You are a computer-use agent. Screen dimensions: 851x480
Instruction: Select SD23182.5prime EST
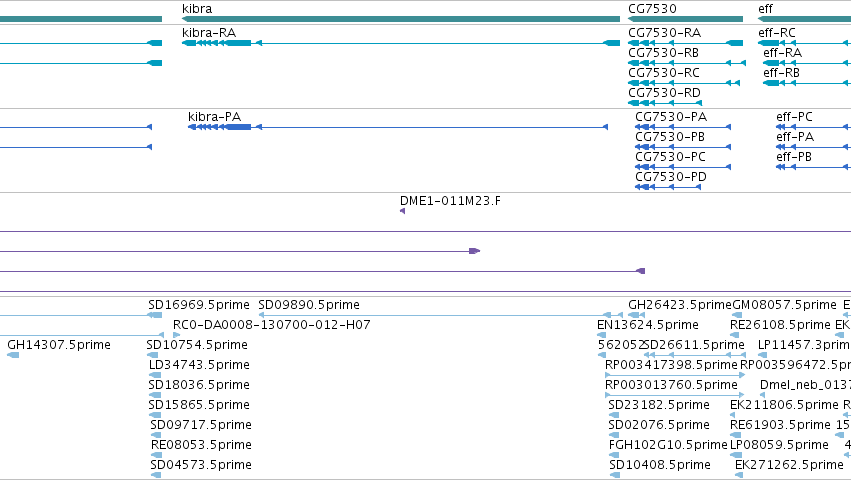click(x=614, y=415)
